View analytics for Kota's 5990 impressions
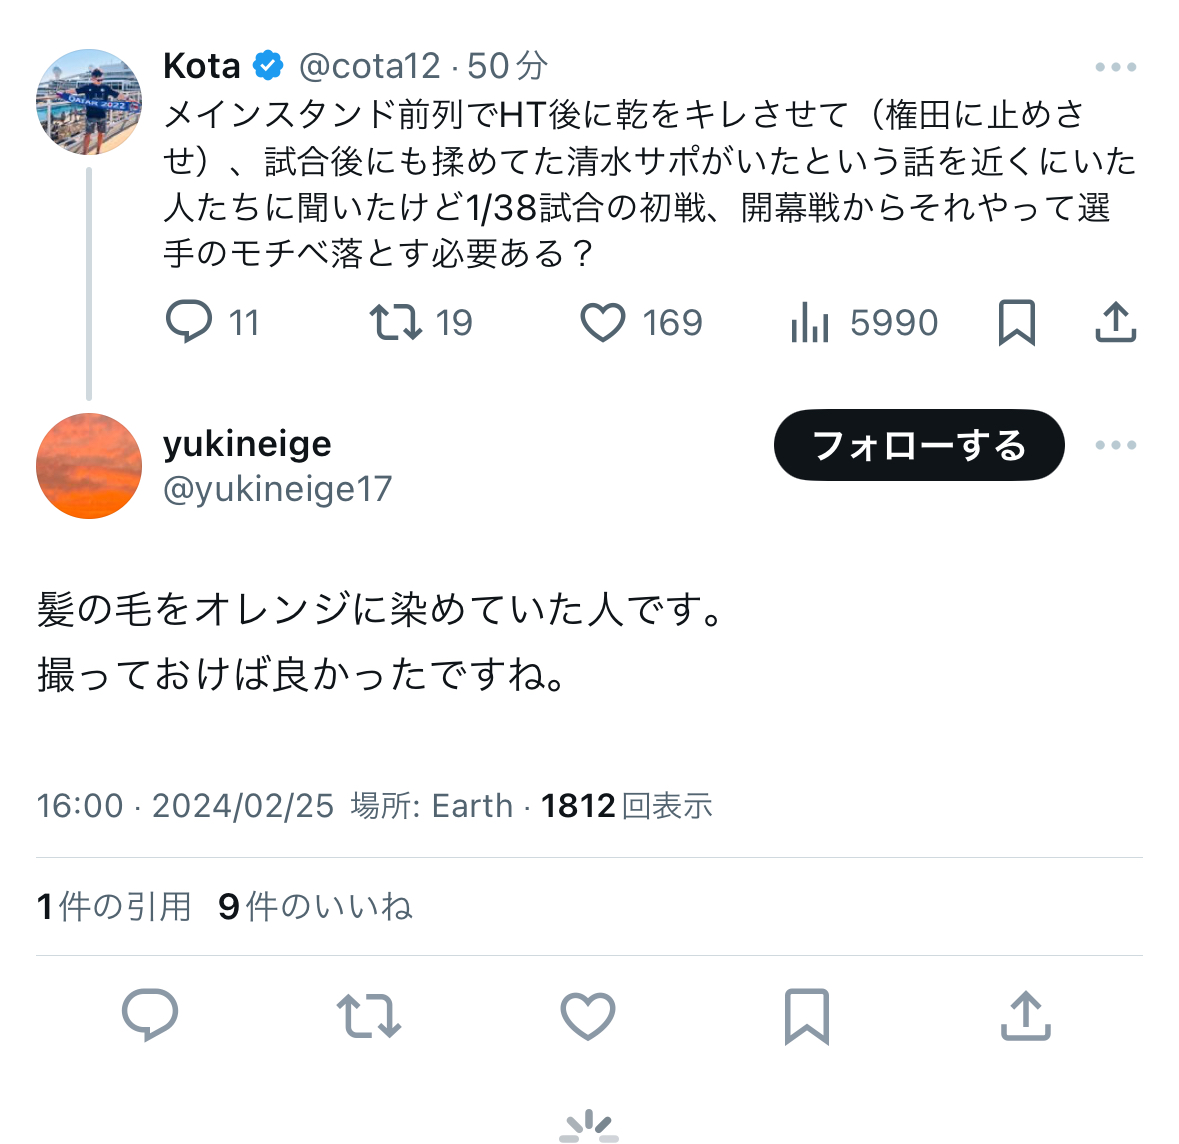The image size is (1179, 1144). click(810, 322)
